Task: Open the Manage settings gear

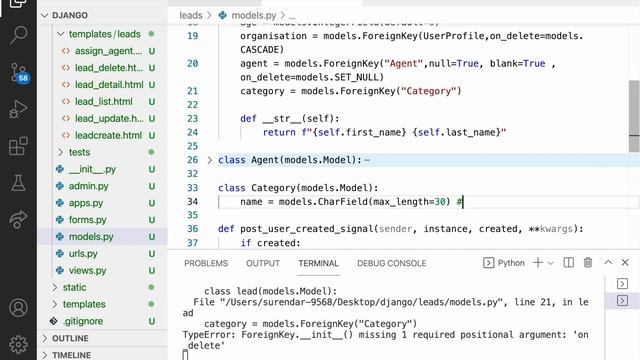Action: (x=18, y=344)
